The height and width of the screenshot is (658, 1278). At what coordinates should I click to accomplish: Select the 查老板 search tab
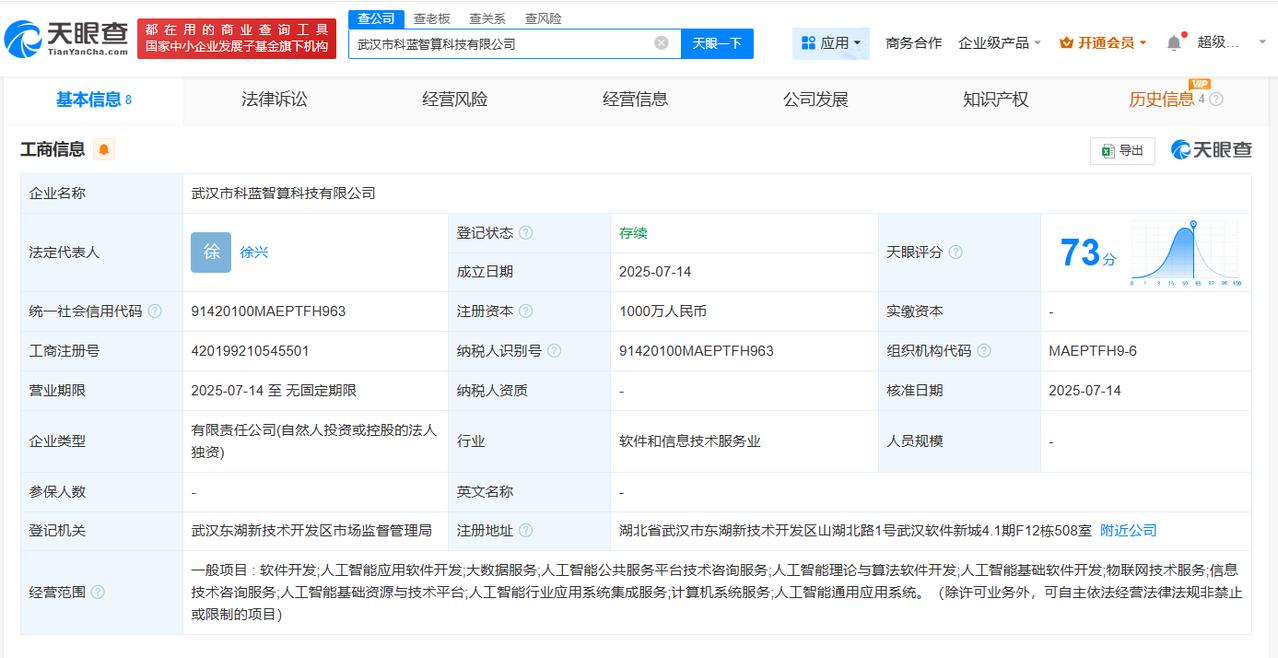tap(432, 19)
